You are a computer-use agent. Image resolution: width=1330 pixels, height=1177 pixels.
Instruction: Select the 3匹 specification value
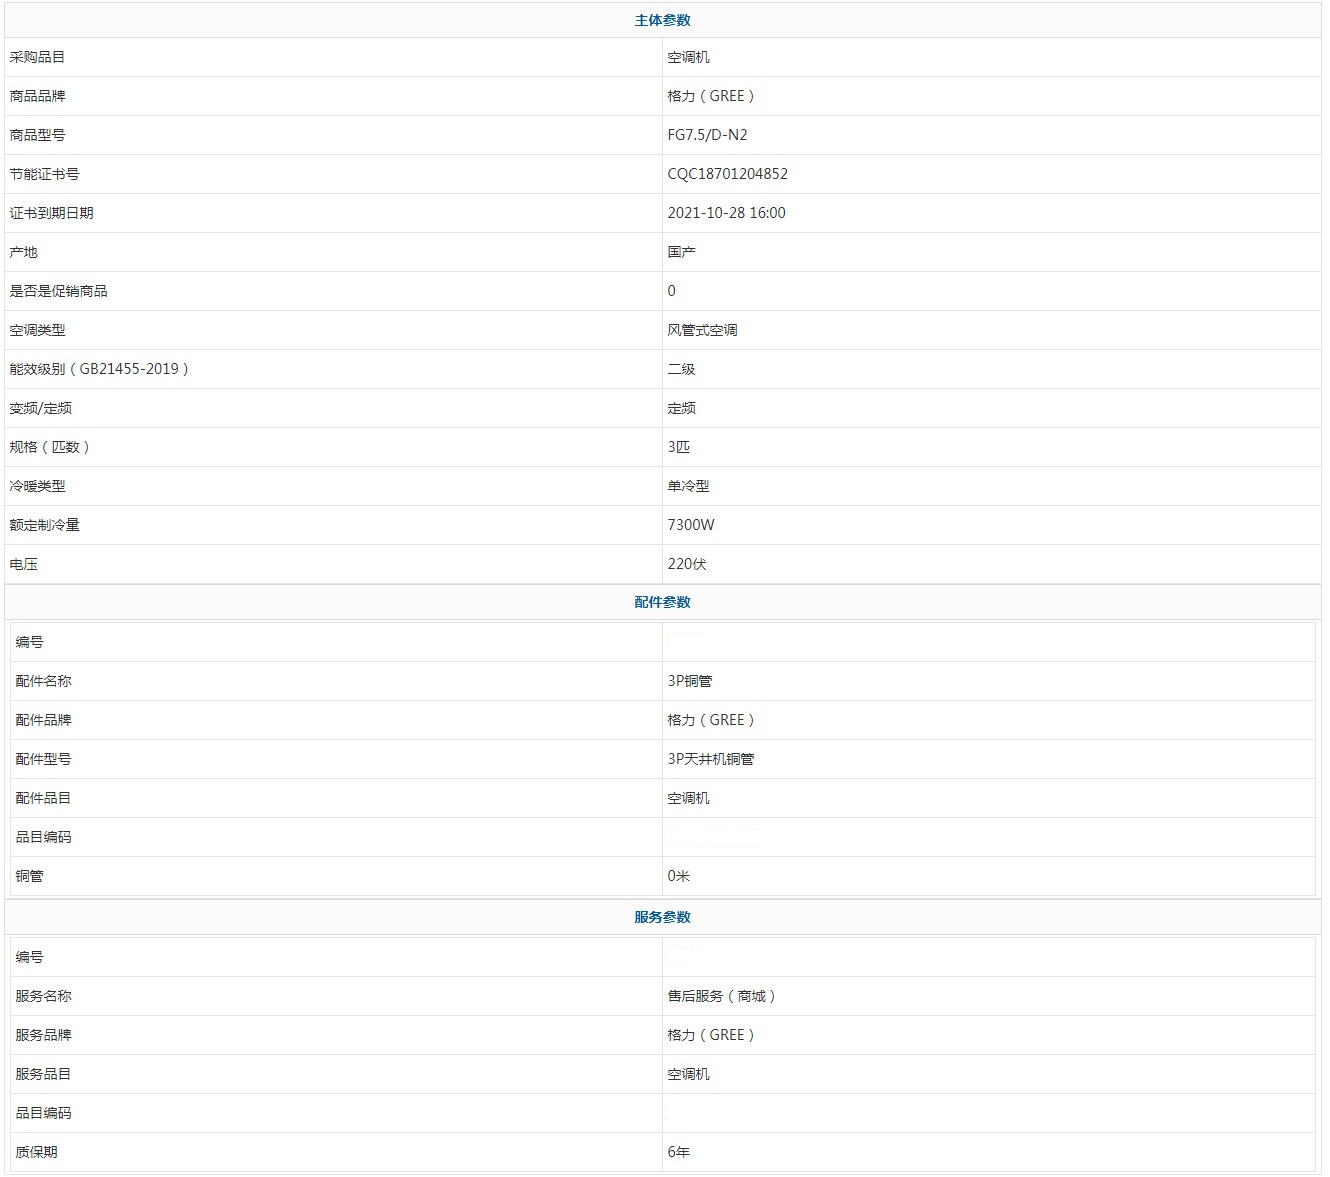pos(678,447)
